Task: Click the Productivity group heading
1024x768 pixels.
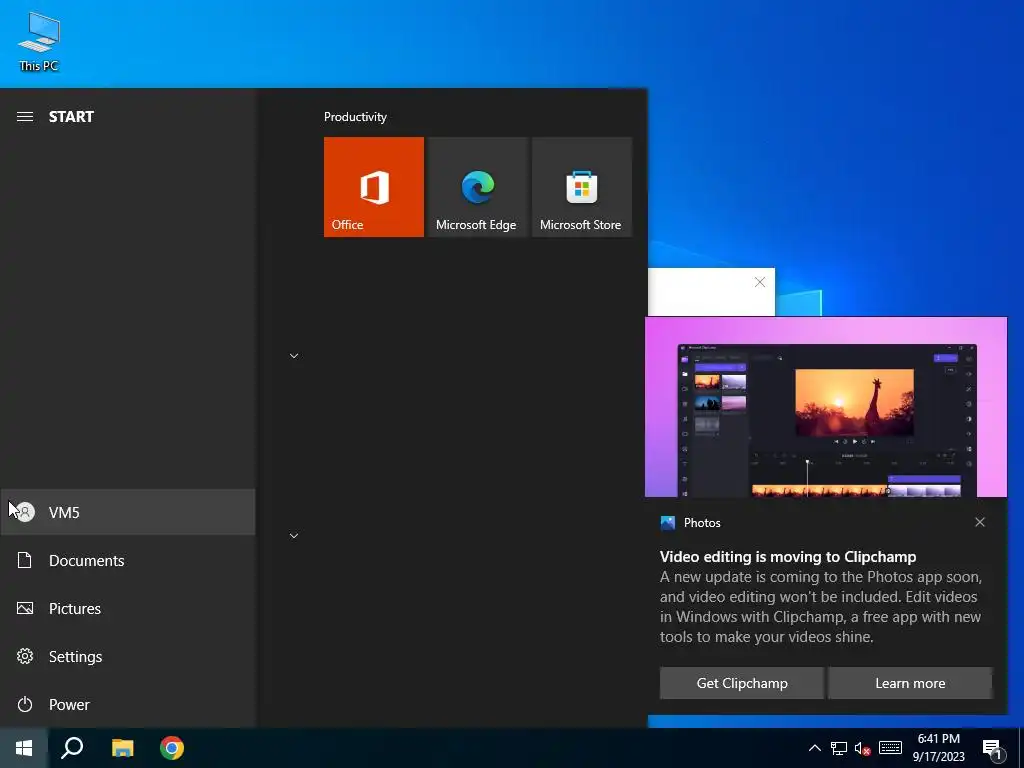Action: point(355,117)
